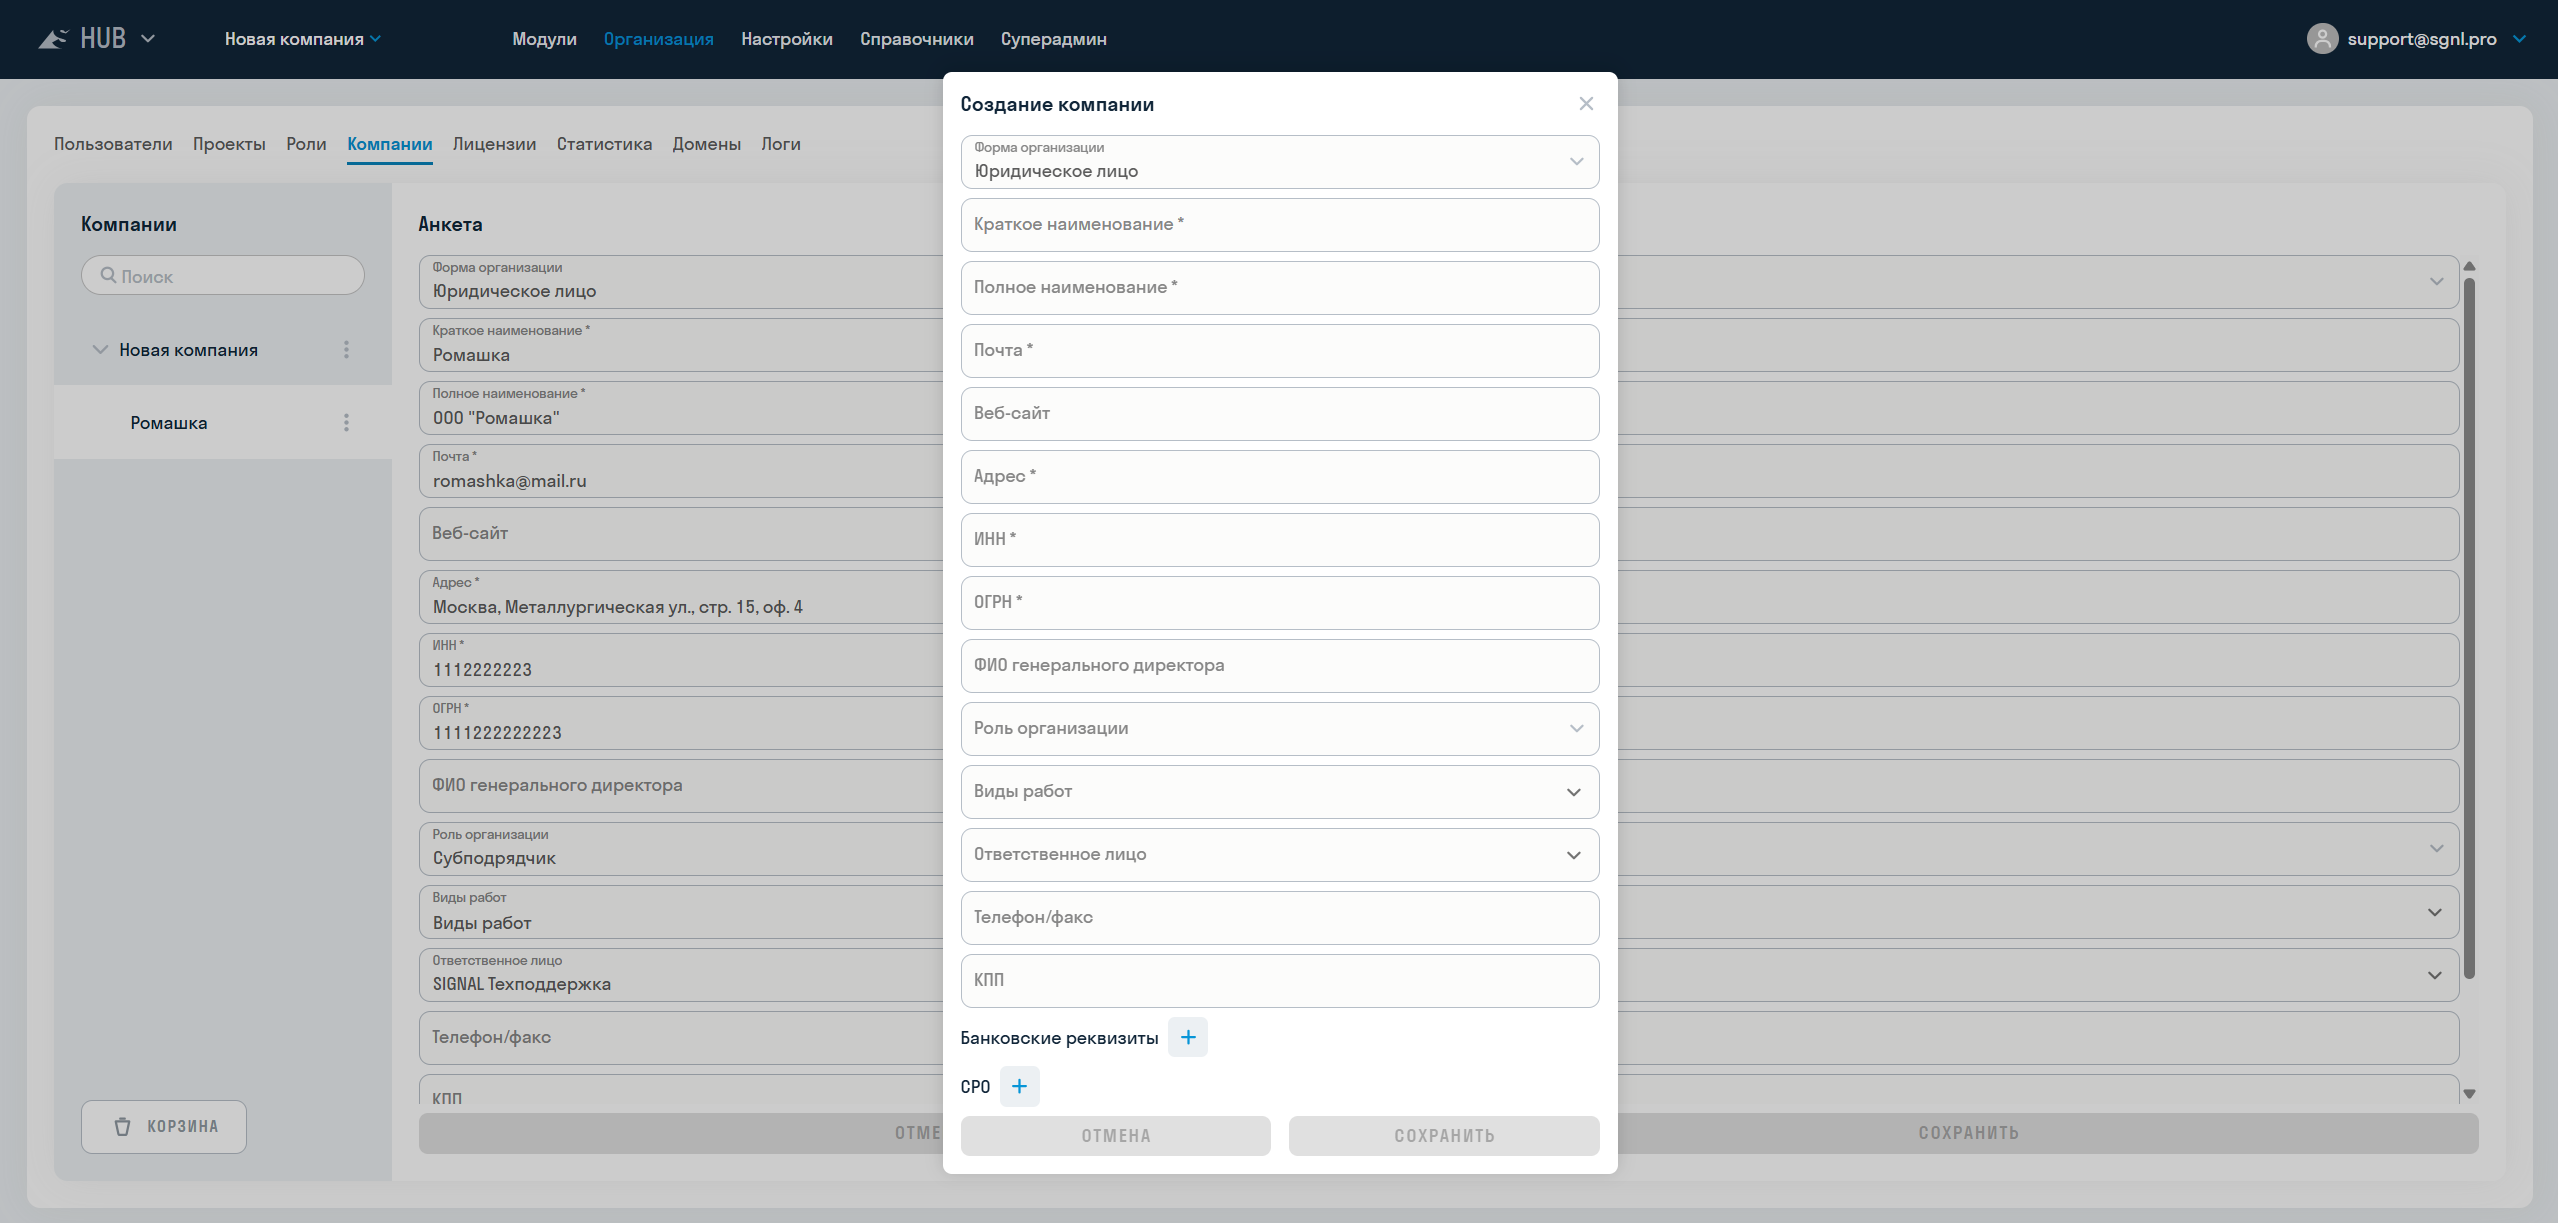
Task: Open Роль организации dropdown in dialog
Action: click(x=1279, y=729)
